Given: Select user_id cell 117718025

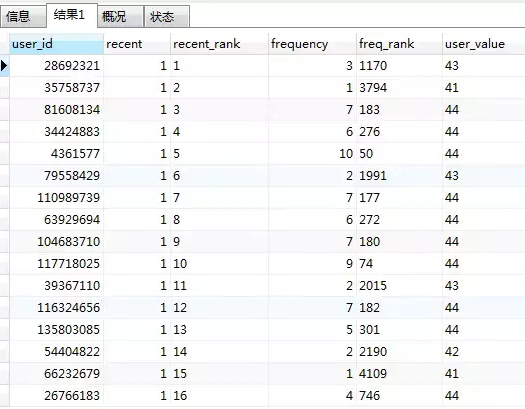Looking at the screenshot, I should coord(56,264).
